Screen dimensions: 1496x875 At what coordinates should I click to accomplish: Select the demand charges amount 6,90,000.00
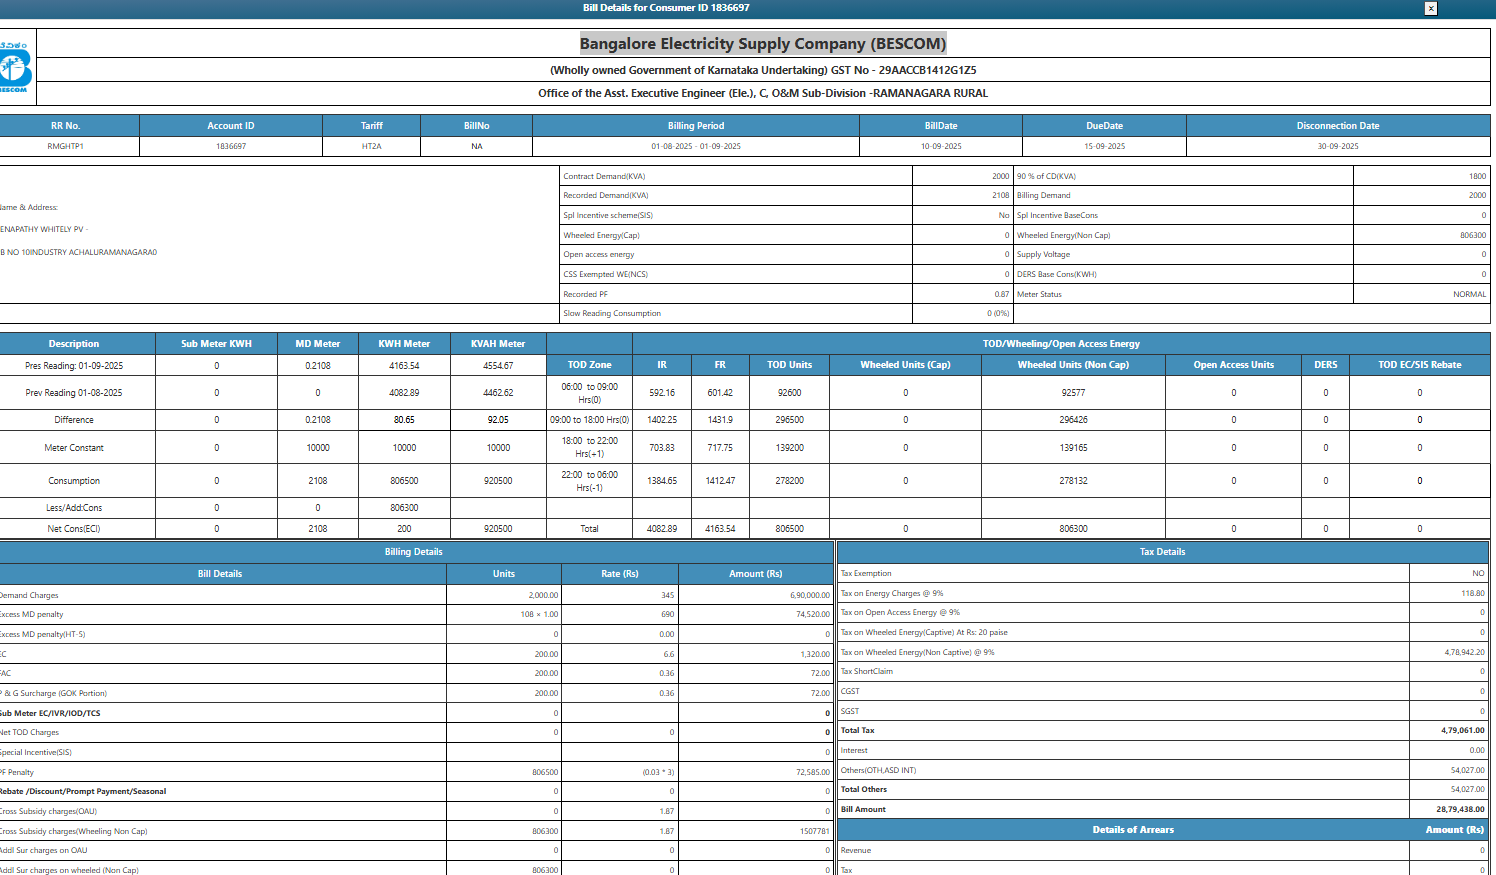[810, 596]
